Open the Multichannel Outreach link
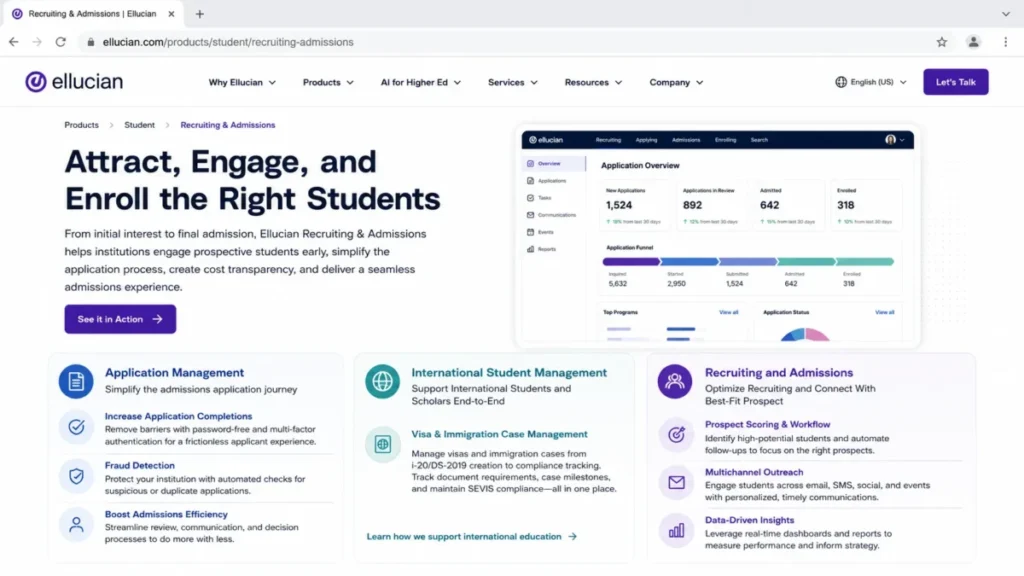Viewport: 1024px width, 576px height. [754, 472]
